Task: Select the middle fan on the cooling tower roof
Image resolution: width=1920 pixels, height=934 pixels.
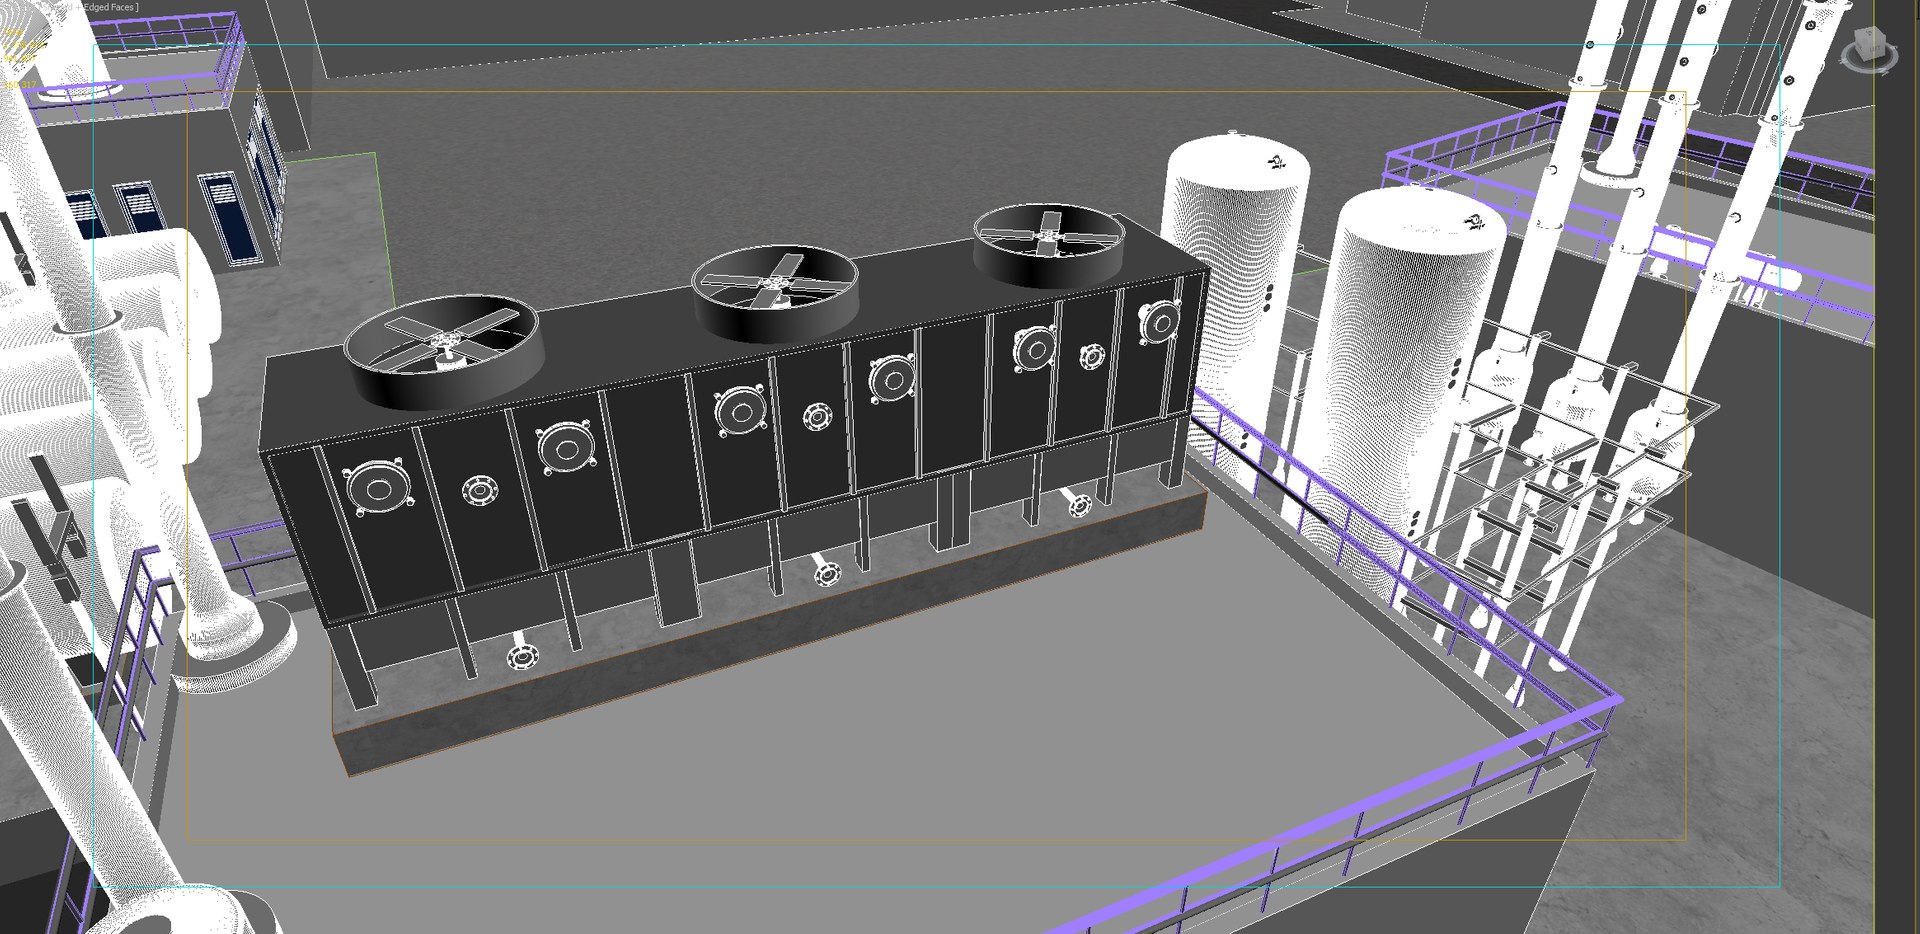Action: [775, 294]
